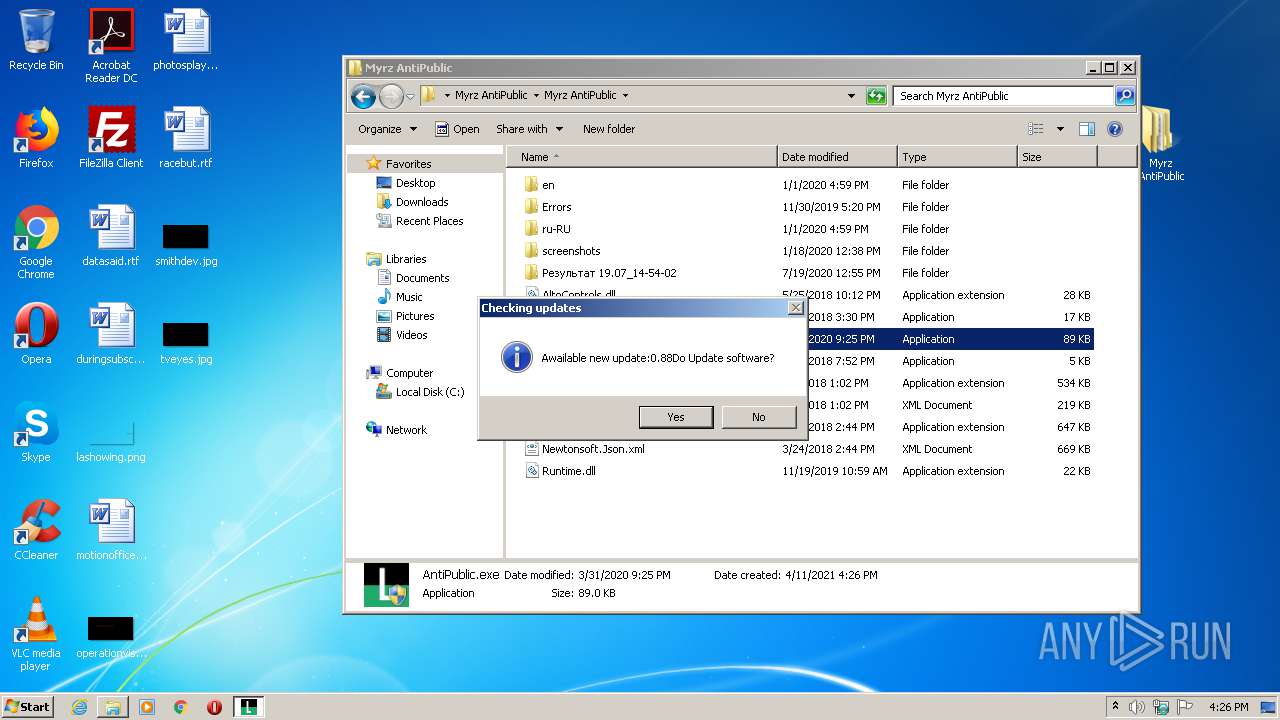Open Pictures library
1280x720 pixels.
414,316
